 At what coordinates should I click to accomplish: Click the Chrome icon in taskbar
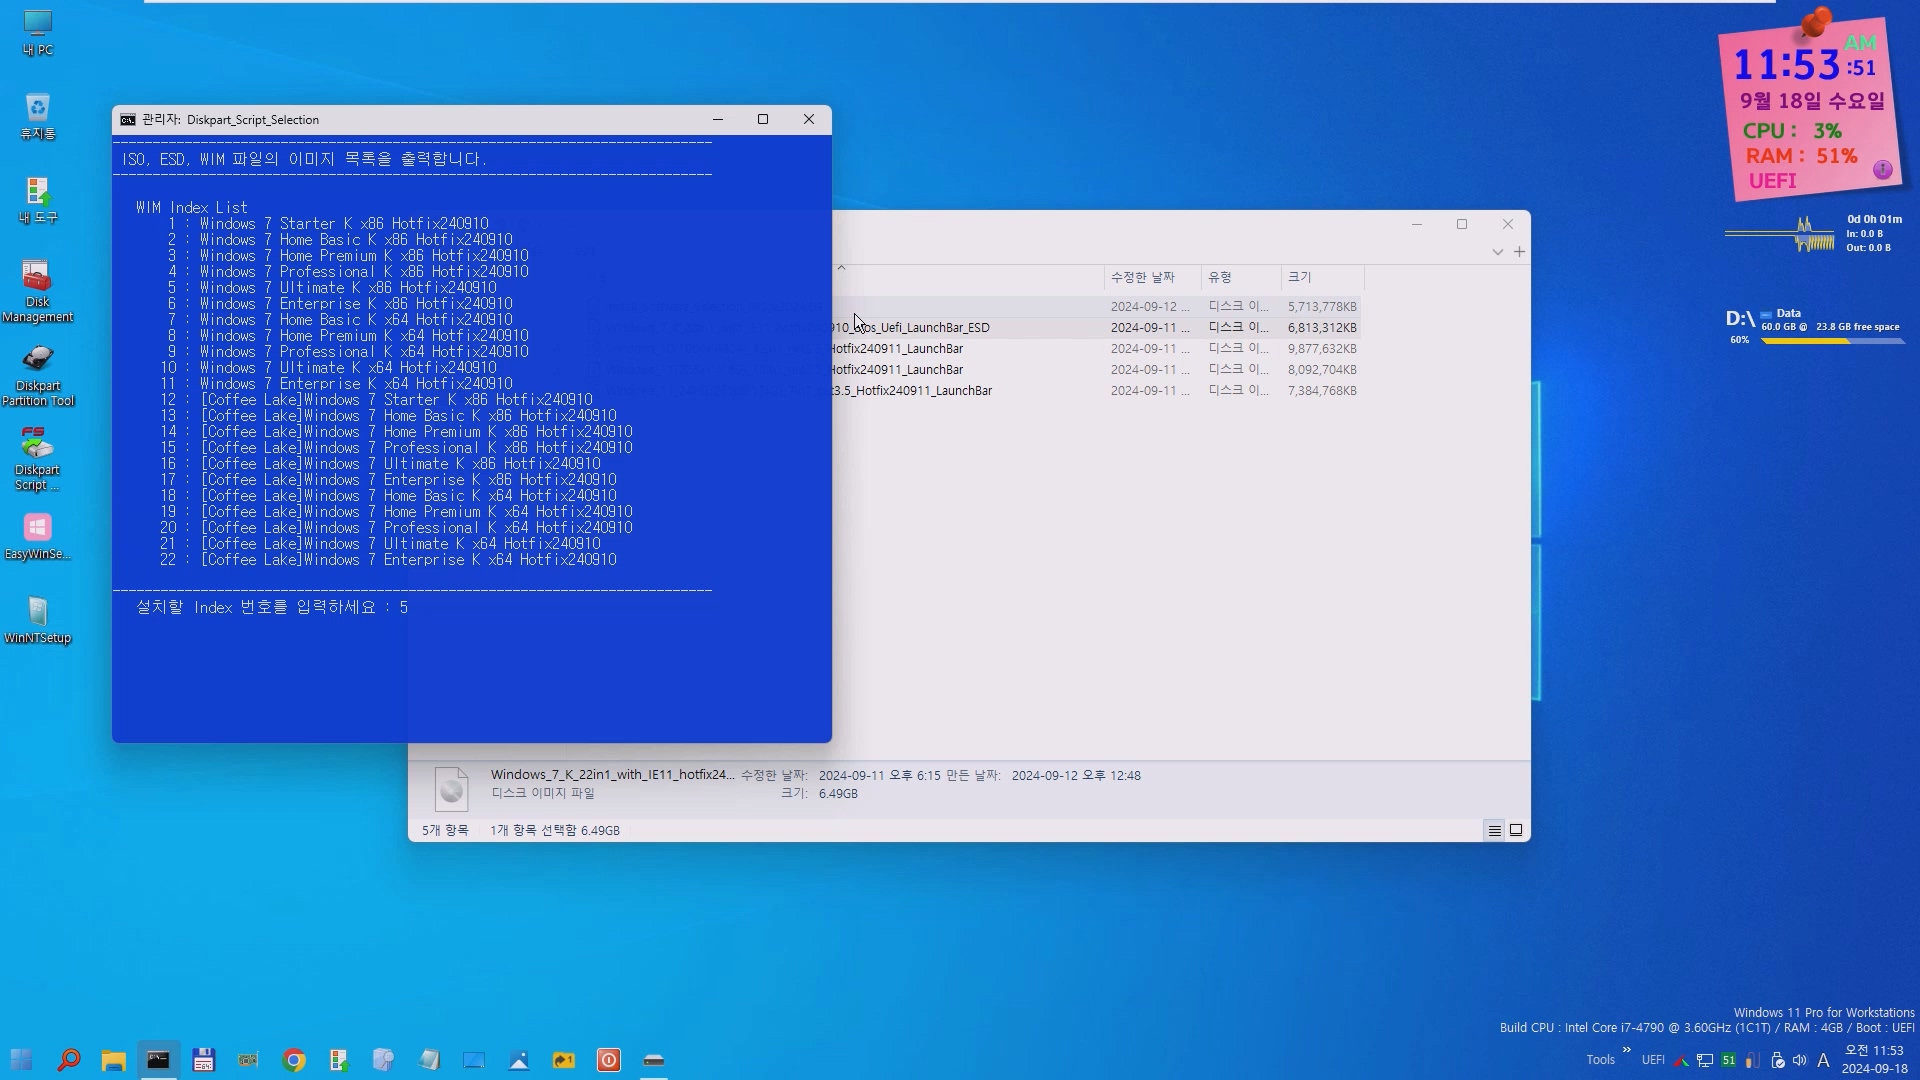coord(294,1060)
